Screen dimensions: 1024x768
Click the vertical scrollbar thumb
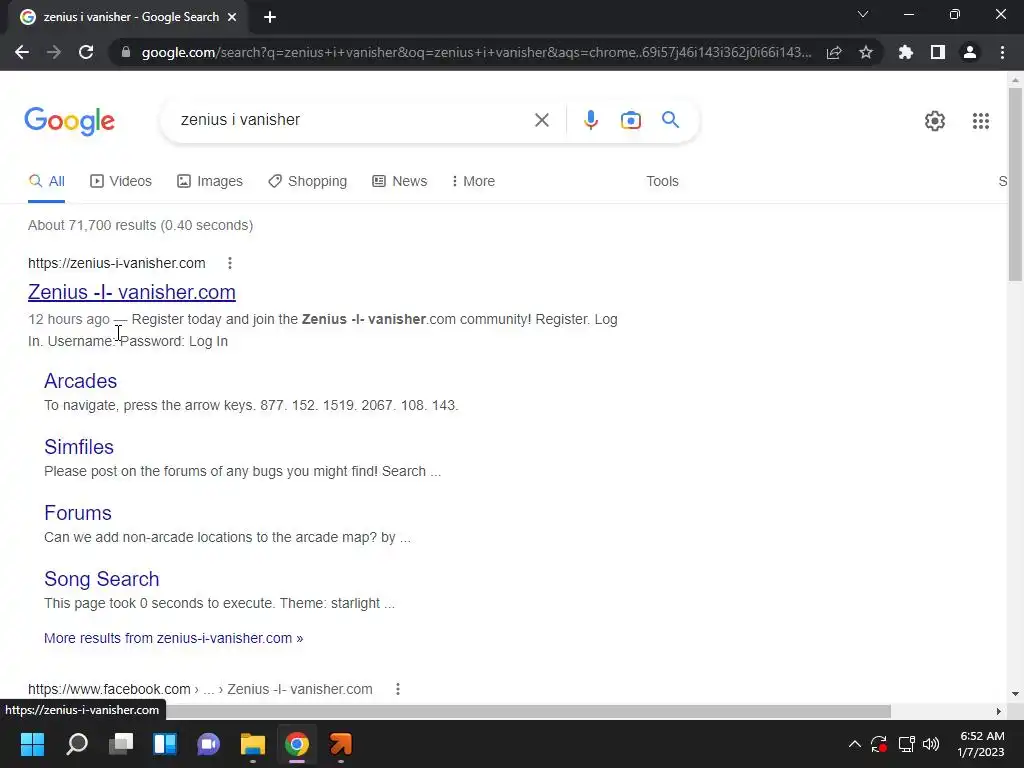tap(1015, 184)
